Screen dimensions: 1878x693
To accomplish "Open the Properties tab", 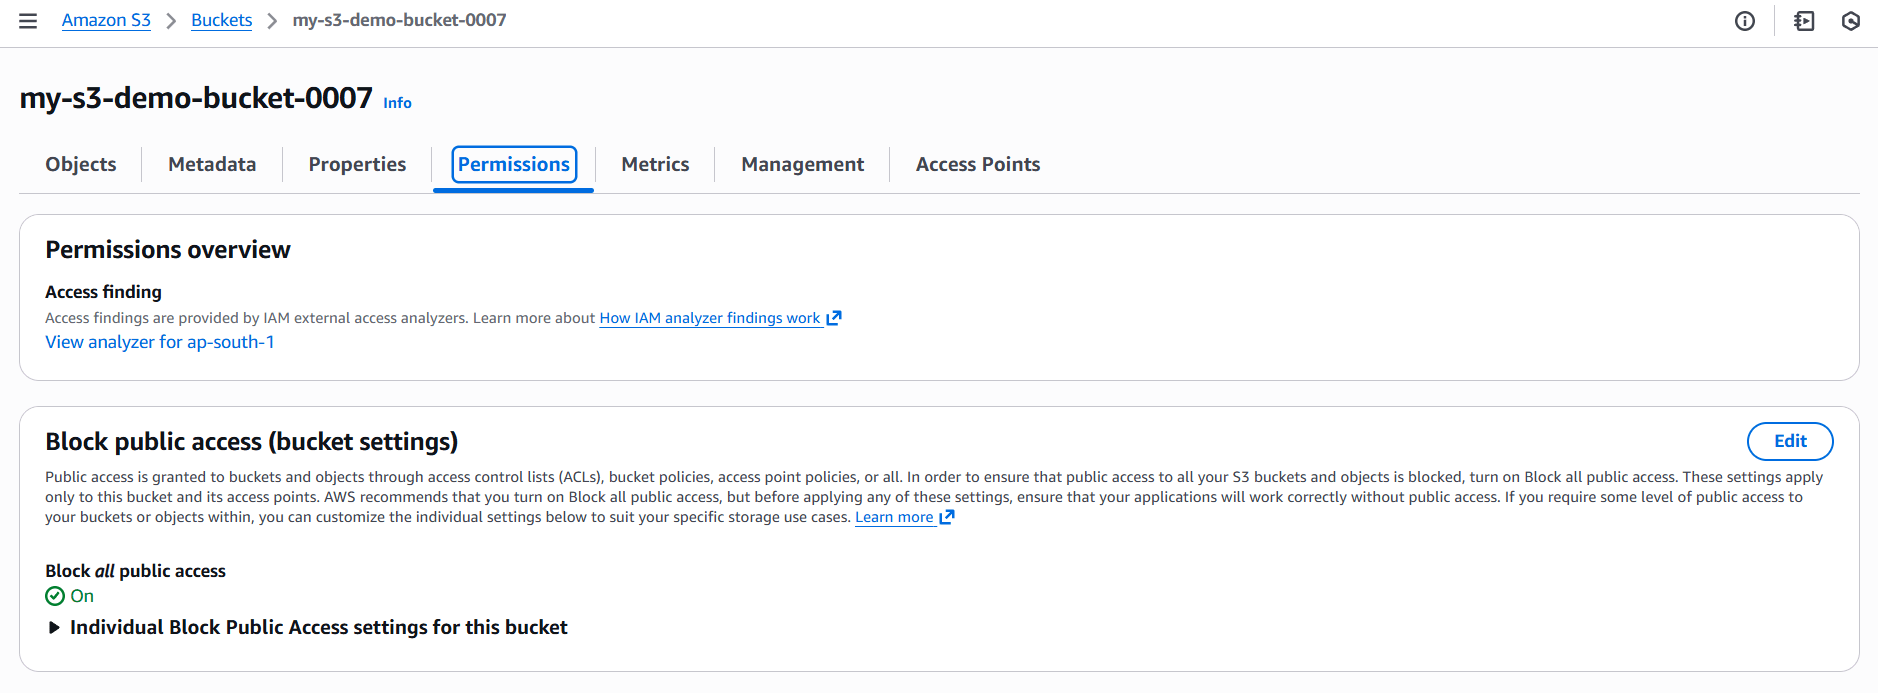I will coord(357,164).
